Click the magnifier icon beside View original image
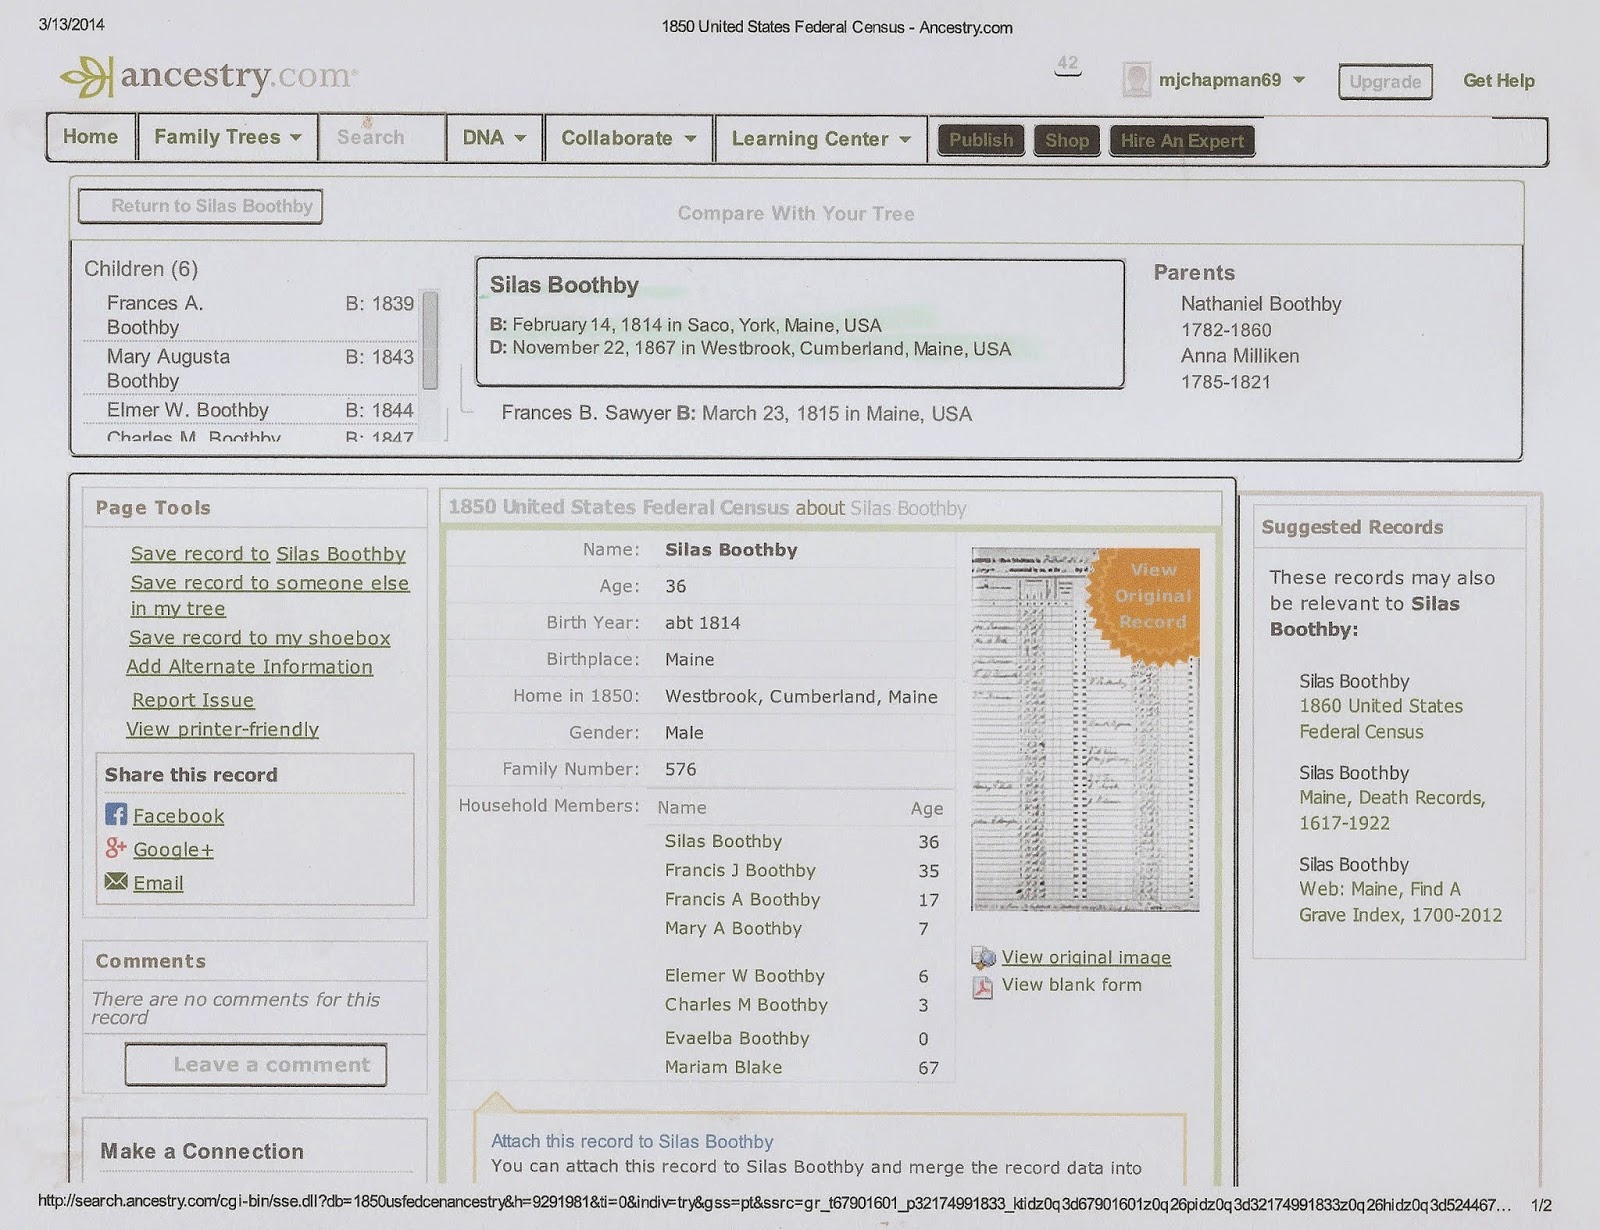Screen dimensions: 1600x1230 click(983, 957)
